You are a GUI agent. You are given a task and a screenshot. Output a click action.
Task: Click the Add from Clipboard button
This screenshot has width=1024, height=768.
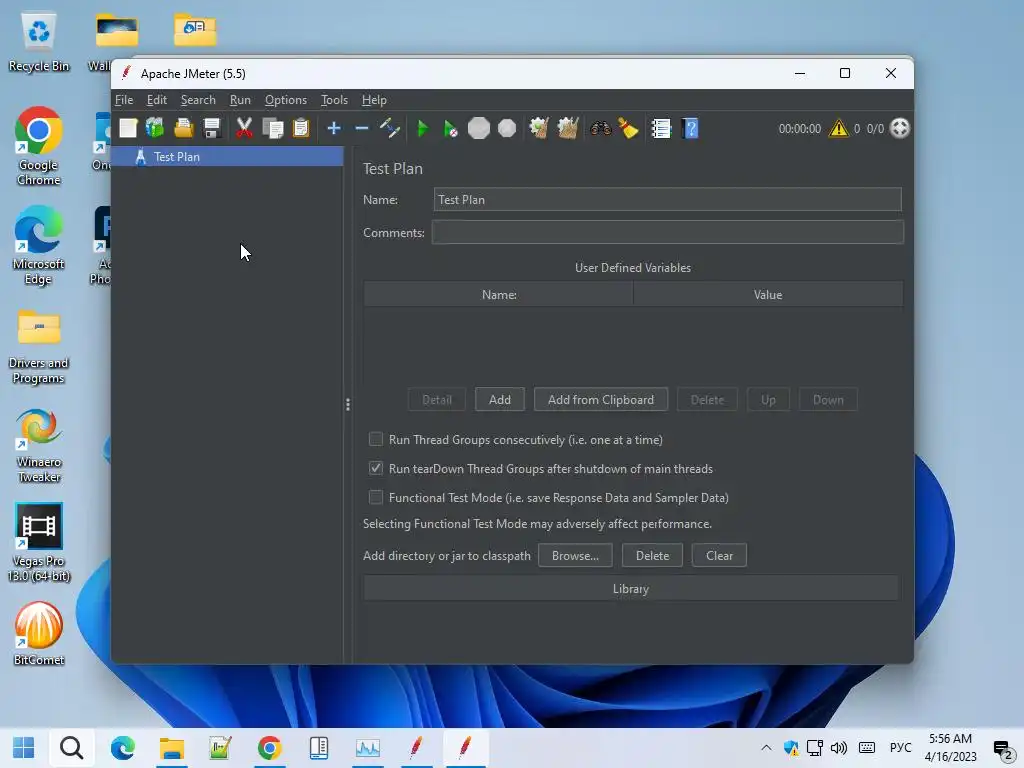(x=601, y=400)
